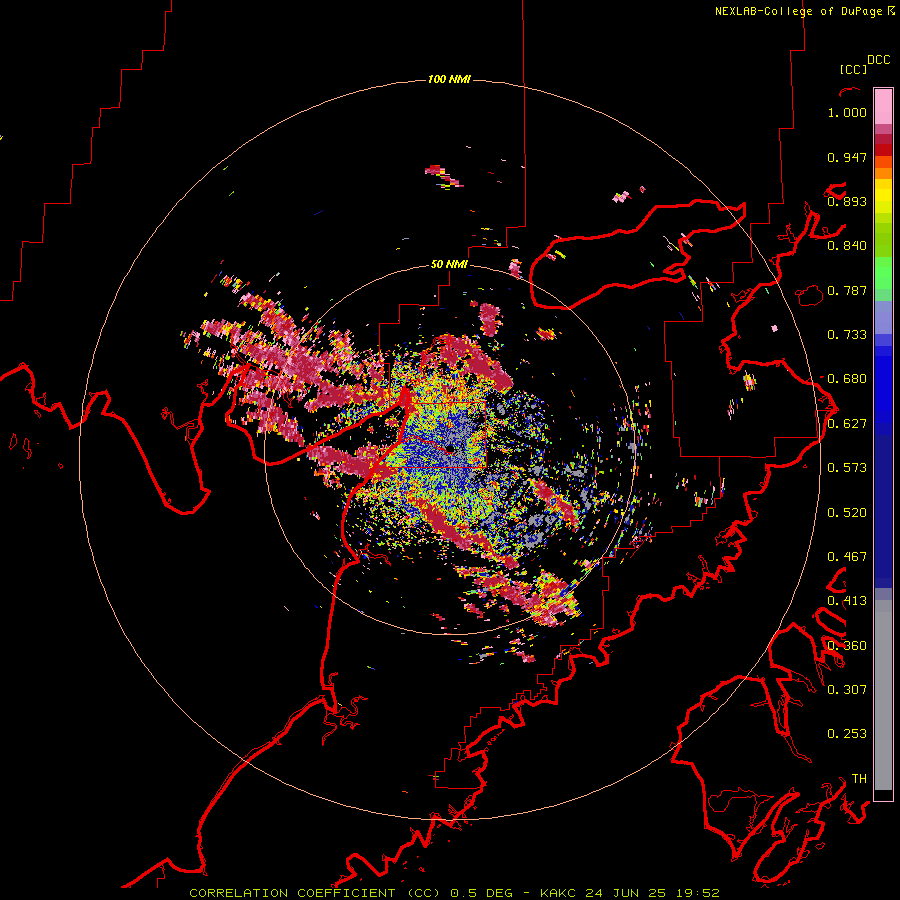Viewport: 900px width, 900px height.
Task: Select the 0.520 legend value
Action: (x=847, y=513)
